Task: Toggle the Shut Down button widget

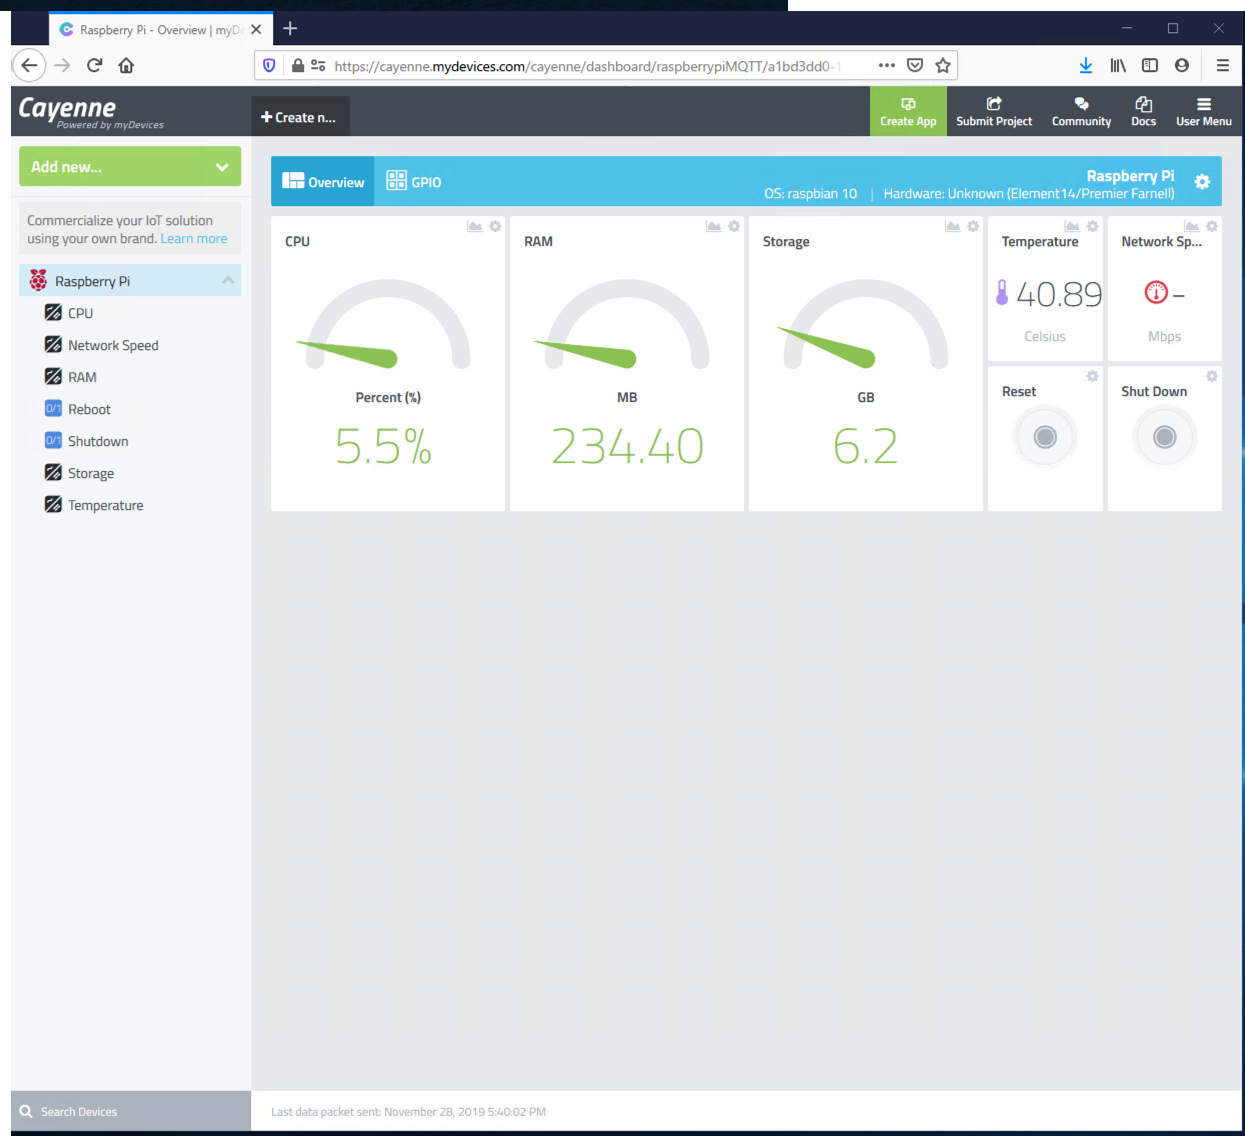Action: [x=1164, y=437]
